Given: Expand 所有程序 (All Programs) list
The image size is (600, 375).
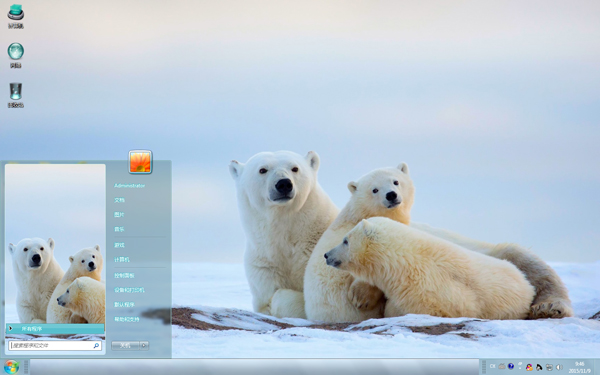Looking at the screenshot, I should coord(55,329).
